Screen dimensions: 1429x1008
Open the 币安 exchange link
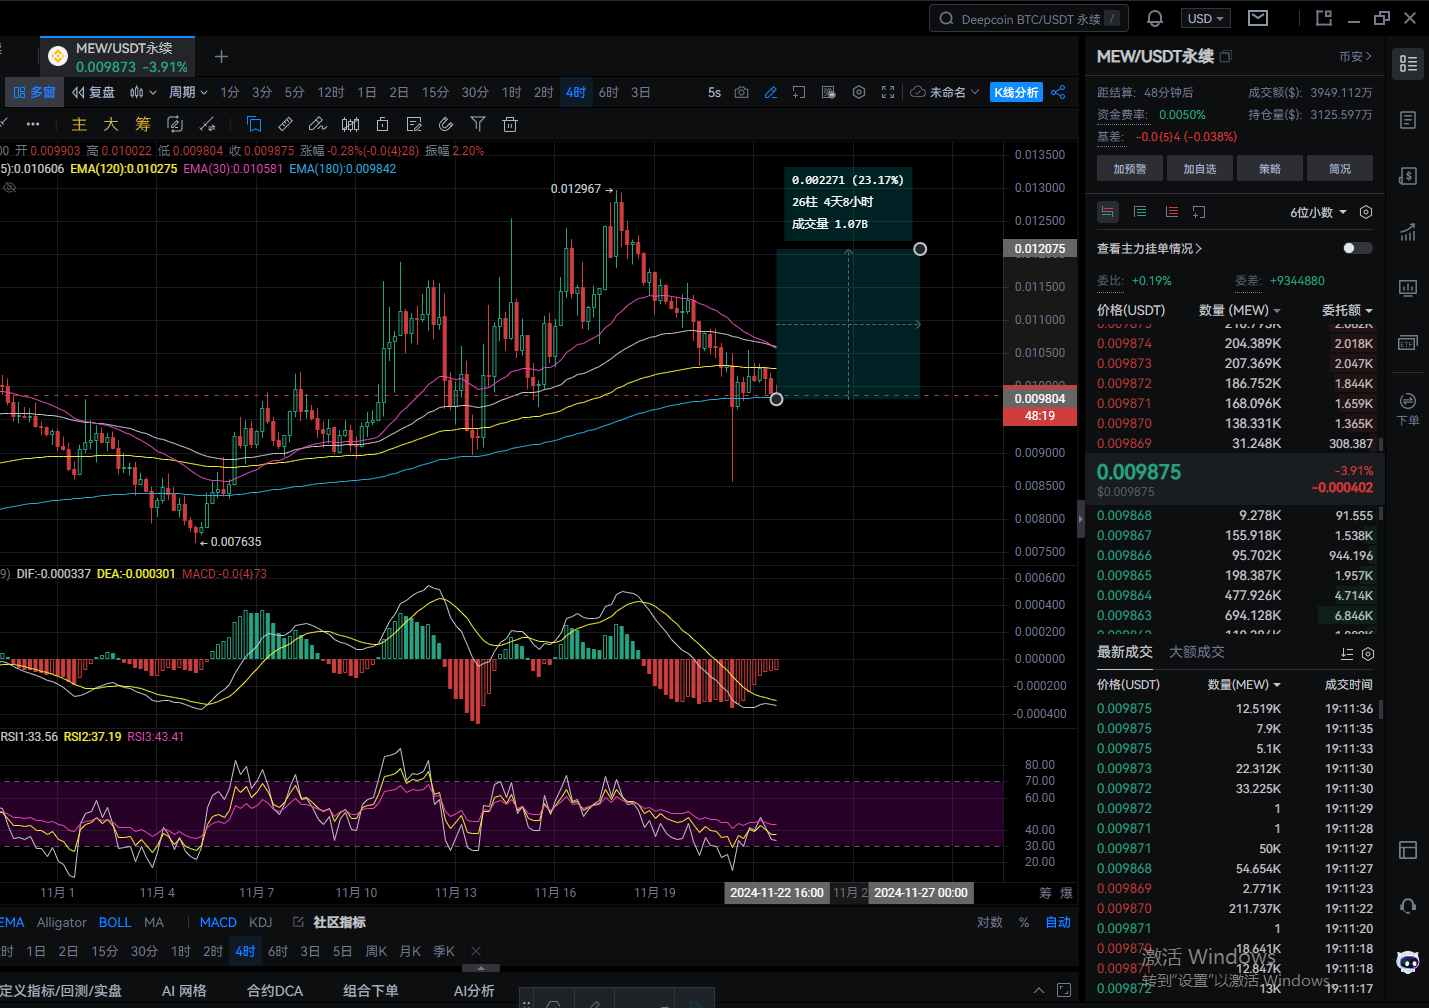pos(1355,57)
